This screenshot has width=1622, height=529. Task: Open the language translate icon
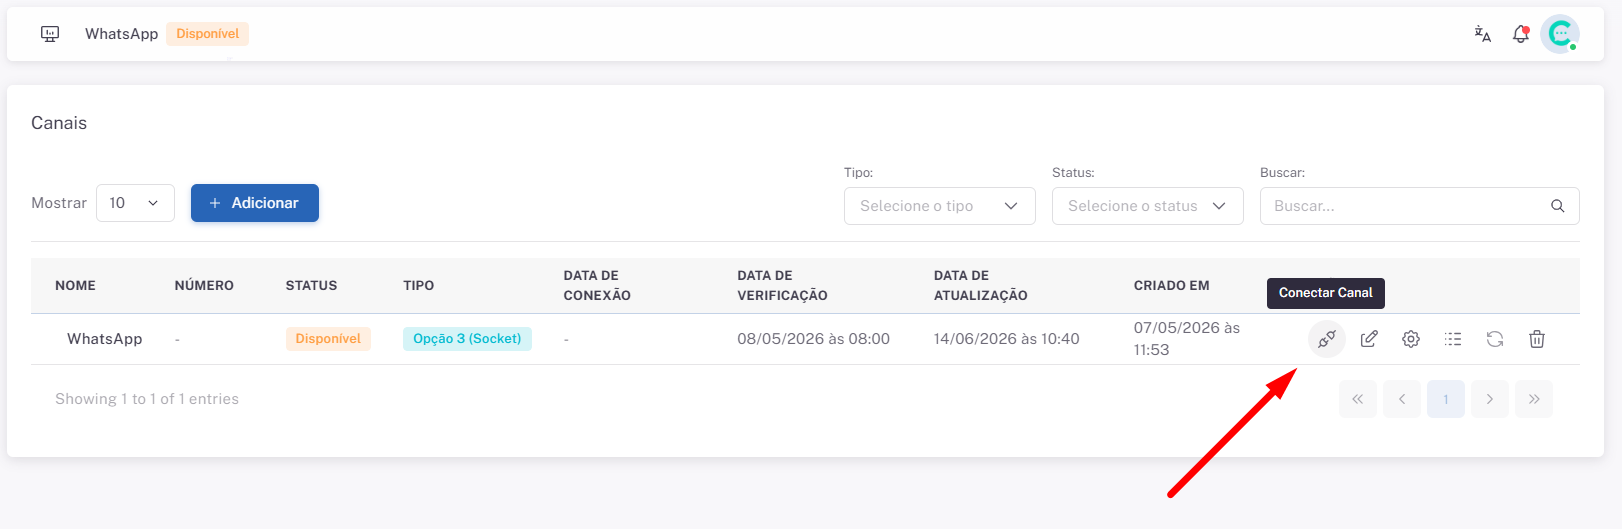tap(1483, 34)
